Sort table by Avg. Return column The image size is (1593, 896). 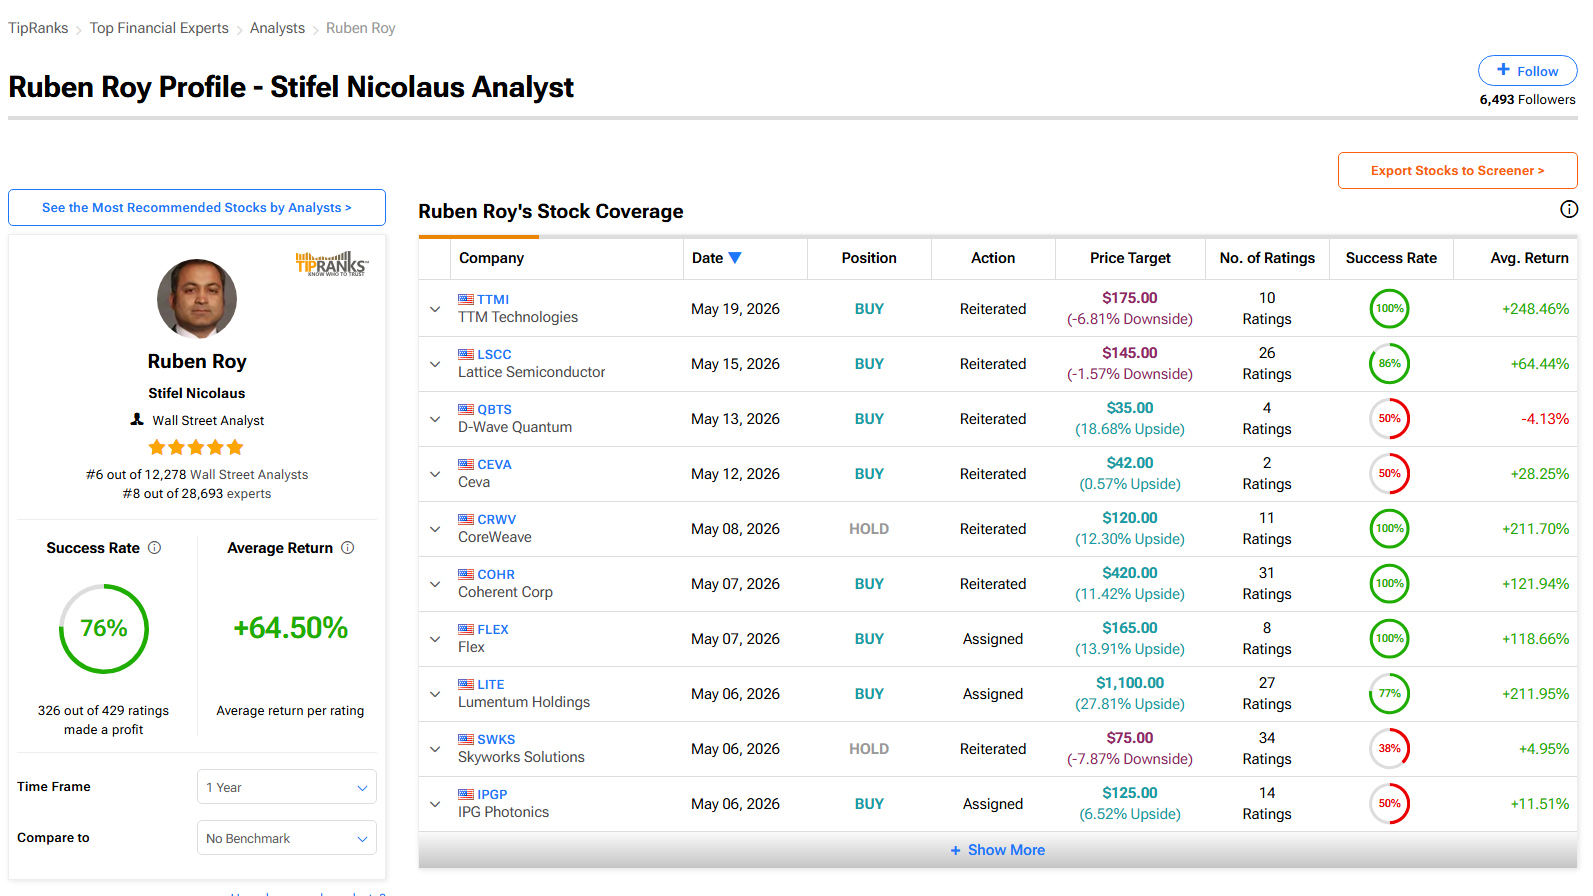[x=1529, y=258]
